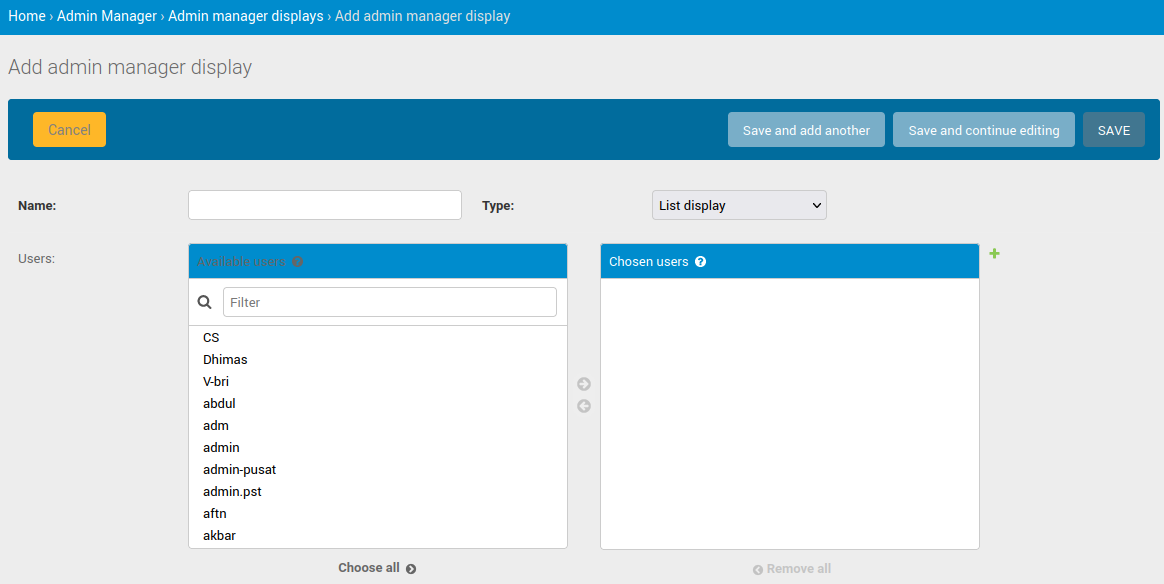Click the magnifying glass icon in the filter box

(204, 301)
